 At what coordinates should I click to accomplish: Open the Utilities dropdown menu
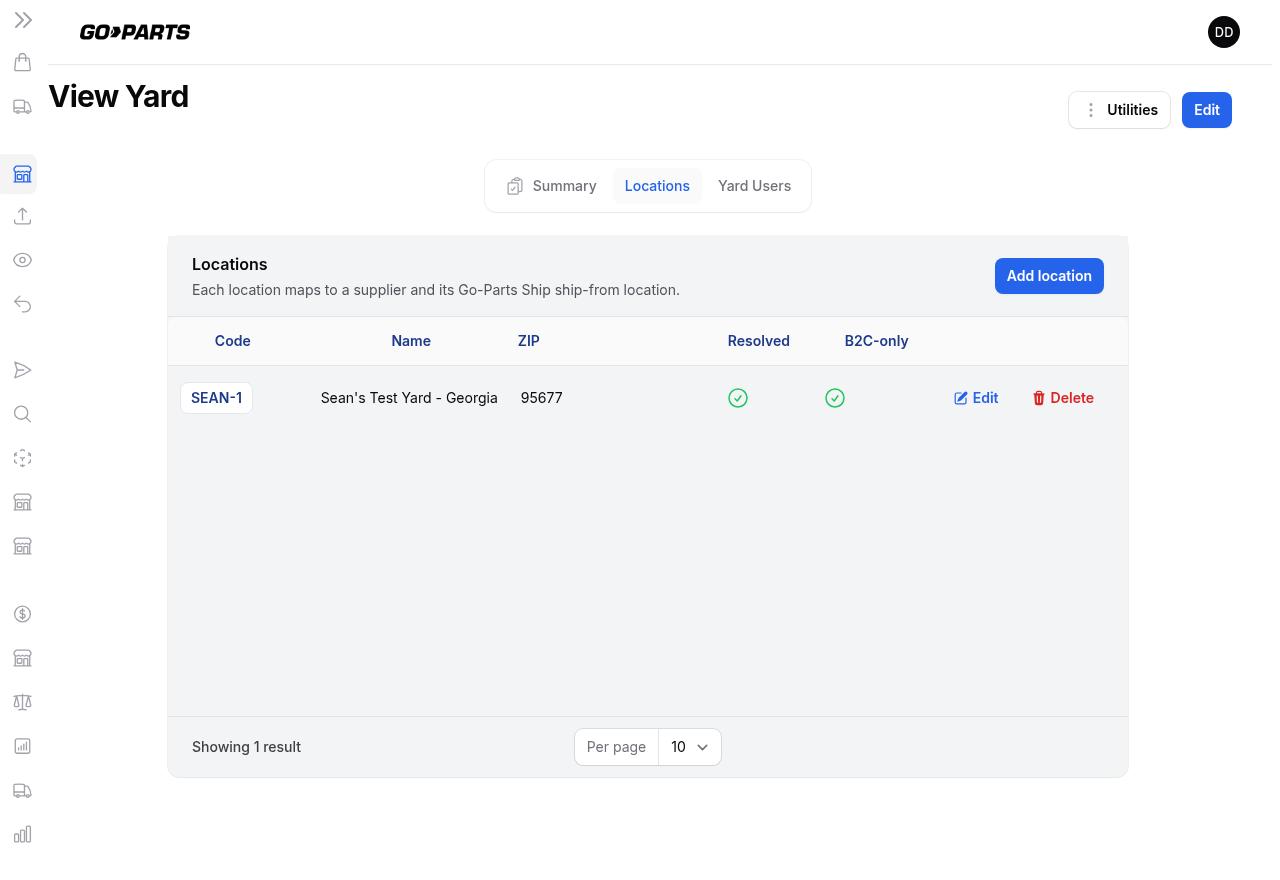(x=1119, y=110)
